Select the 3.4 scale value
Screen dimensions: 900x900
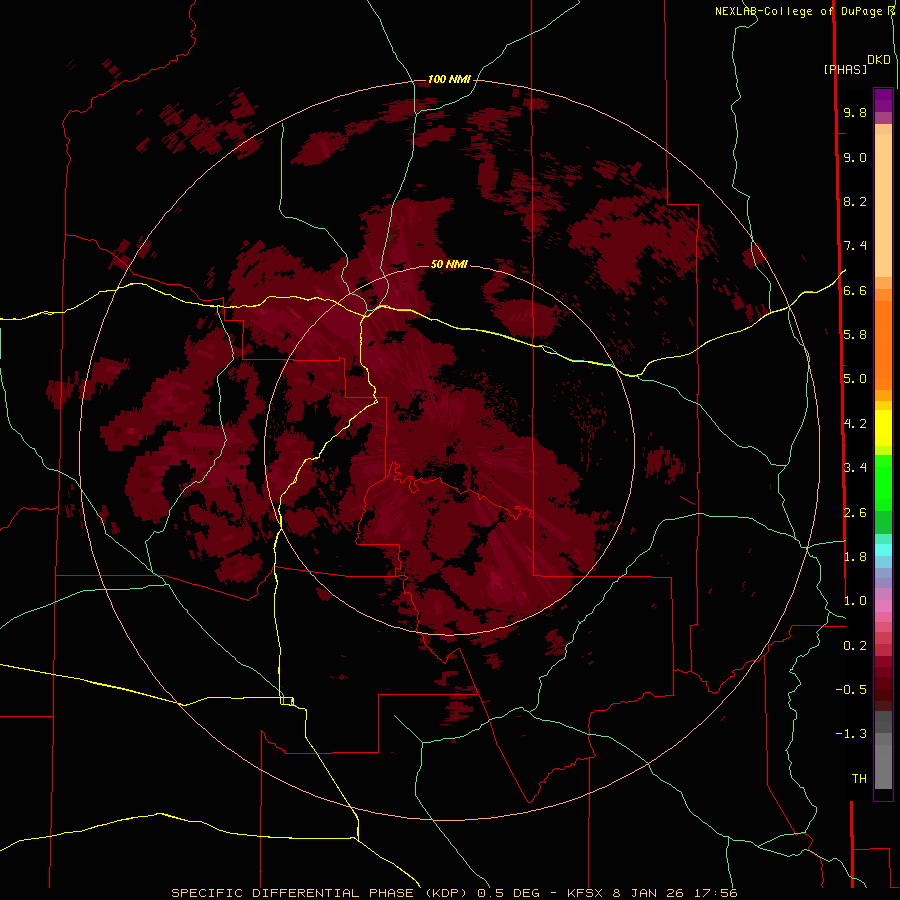tap(855, 468)
